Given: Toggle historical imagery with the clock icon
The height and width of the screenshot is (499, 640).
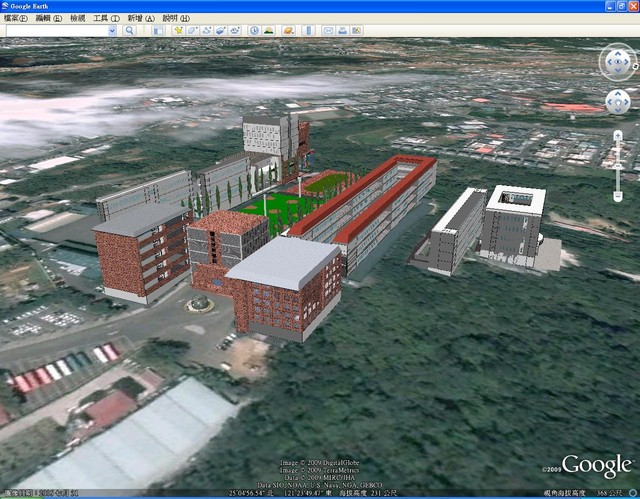Looking at the screenshot, I should tap(254, 30).
